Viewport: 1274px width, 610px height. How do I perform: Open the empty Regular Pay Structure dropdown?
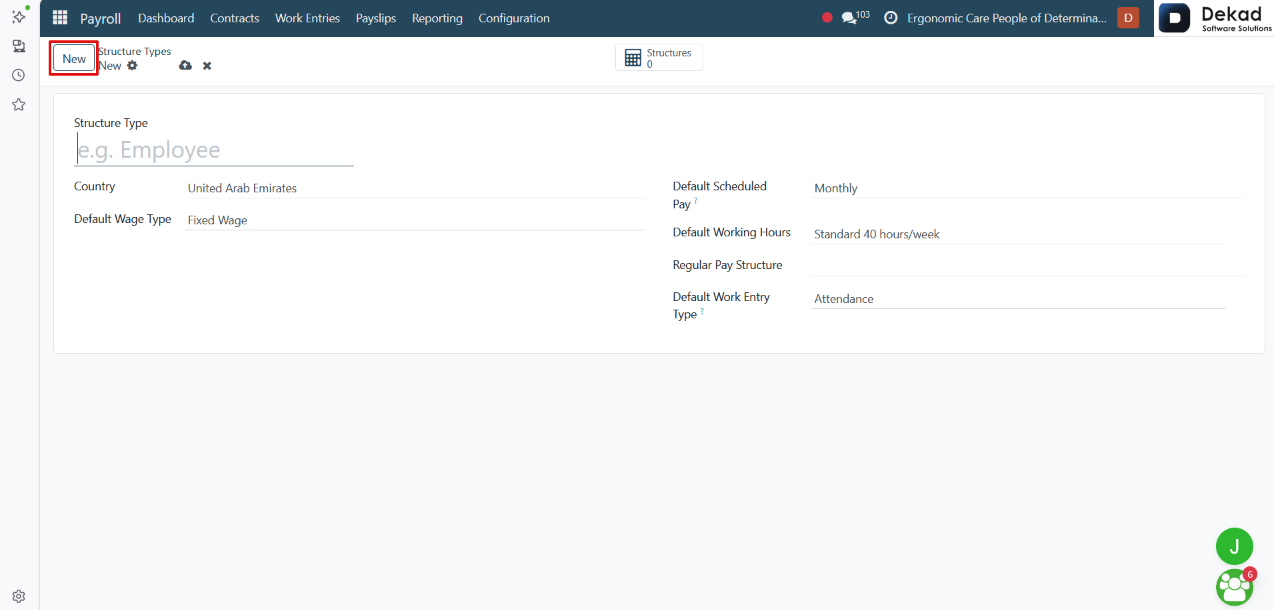point(1028,265)
